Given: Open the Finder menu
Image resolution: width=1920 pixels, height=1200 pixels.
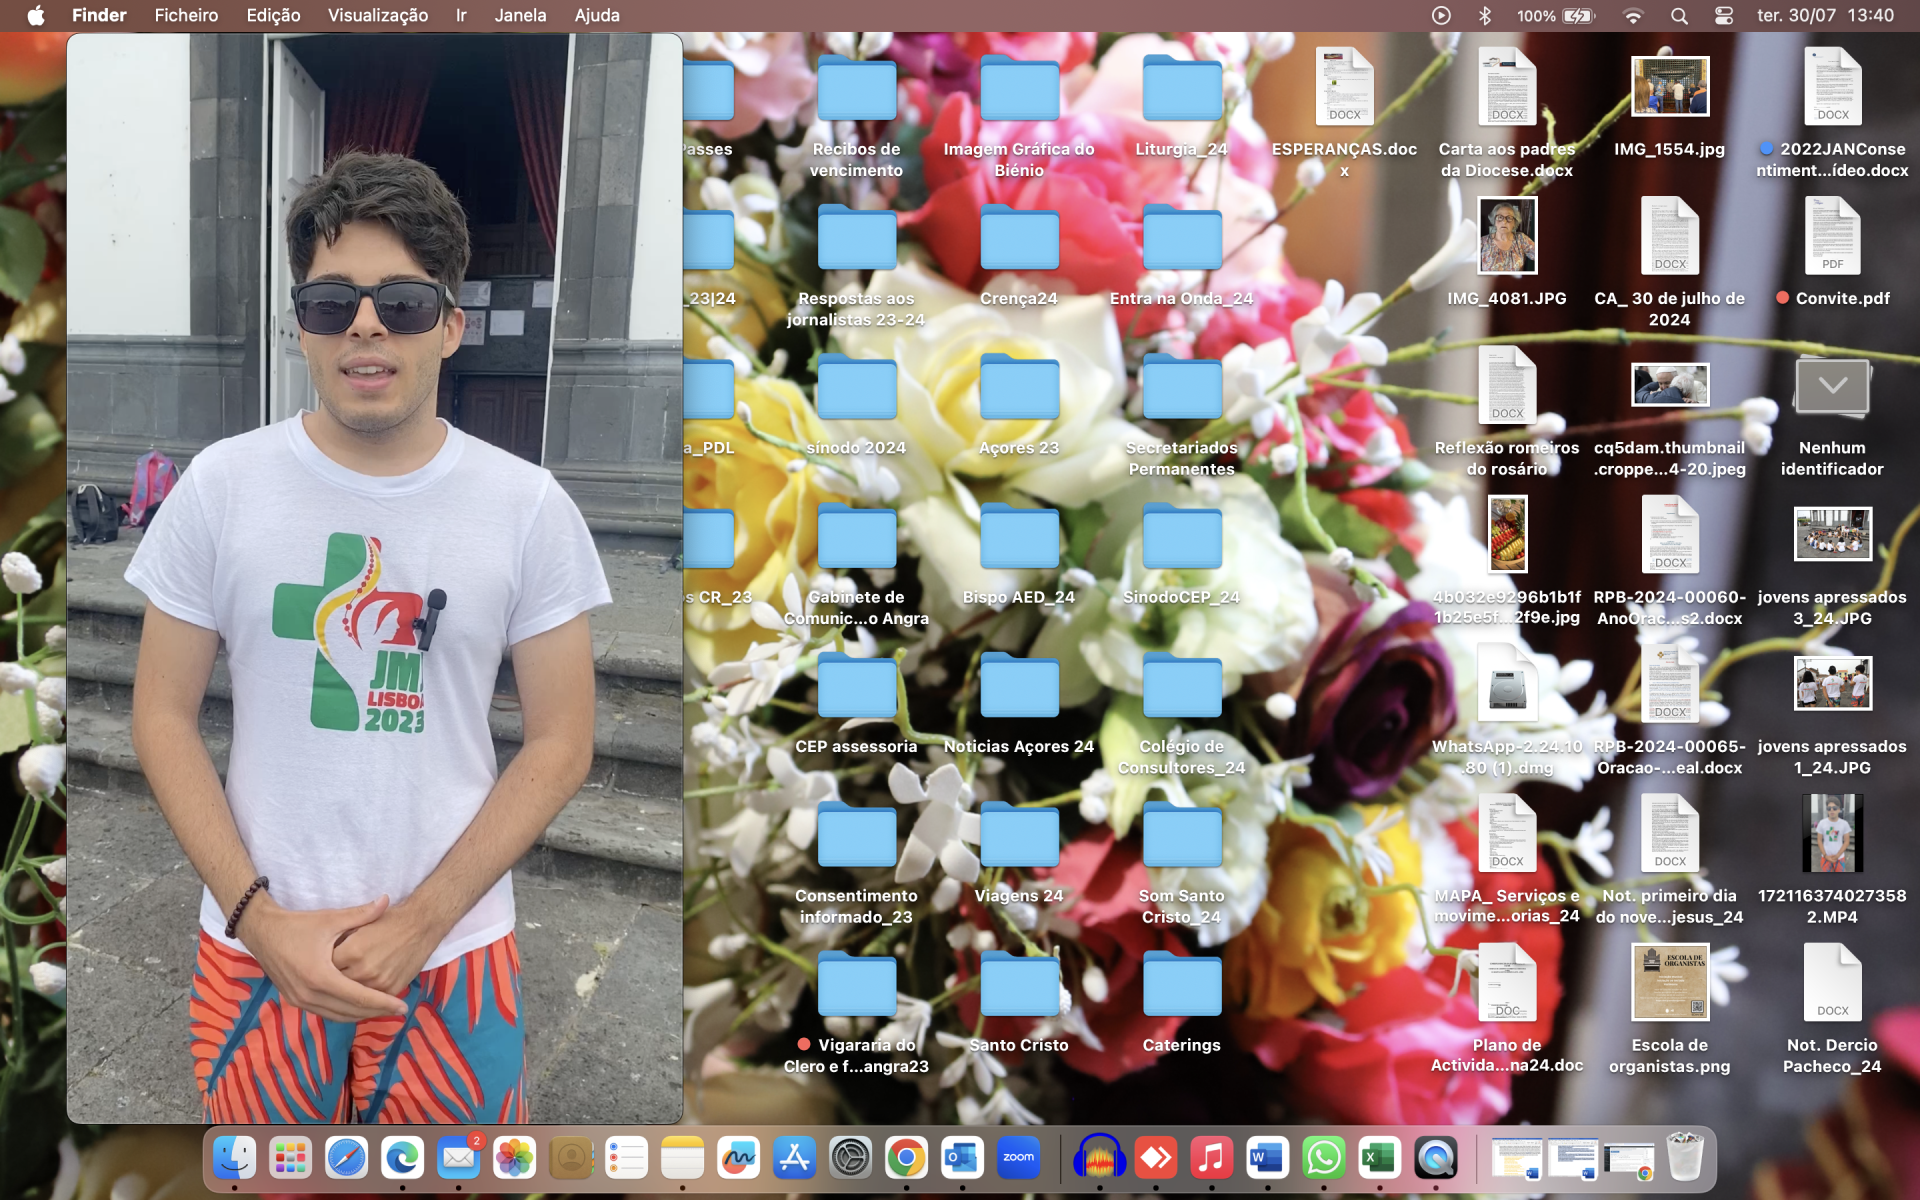Looking at the screenshot, I should 99,15.
